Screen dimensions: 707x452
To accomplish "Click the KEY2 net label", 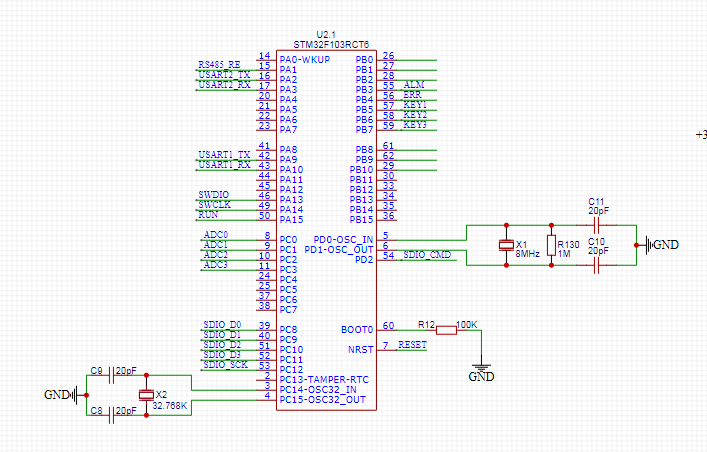I will [415, 115].
